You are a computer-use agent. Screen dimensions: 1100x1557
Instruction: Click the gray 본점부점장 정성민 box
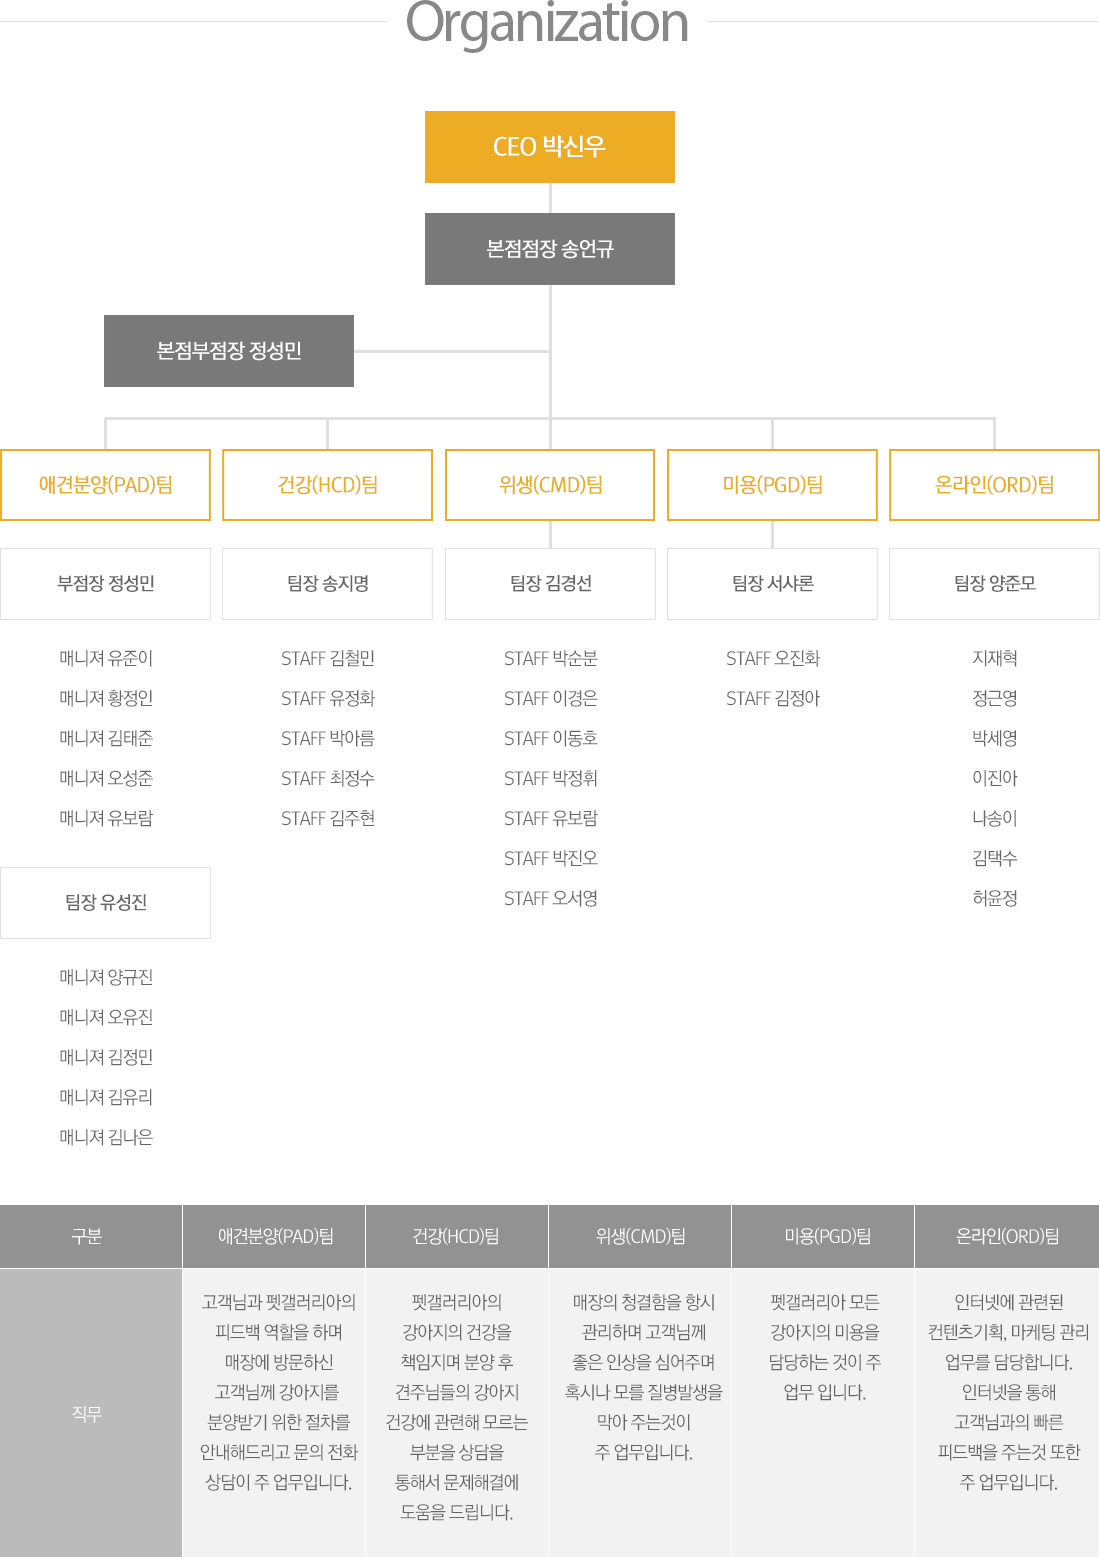click(x=229, y=351)
